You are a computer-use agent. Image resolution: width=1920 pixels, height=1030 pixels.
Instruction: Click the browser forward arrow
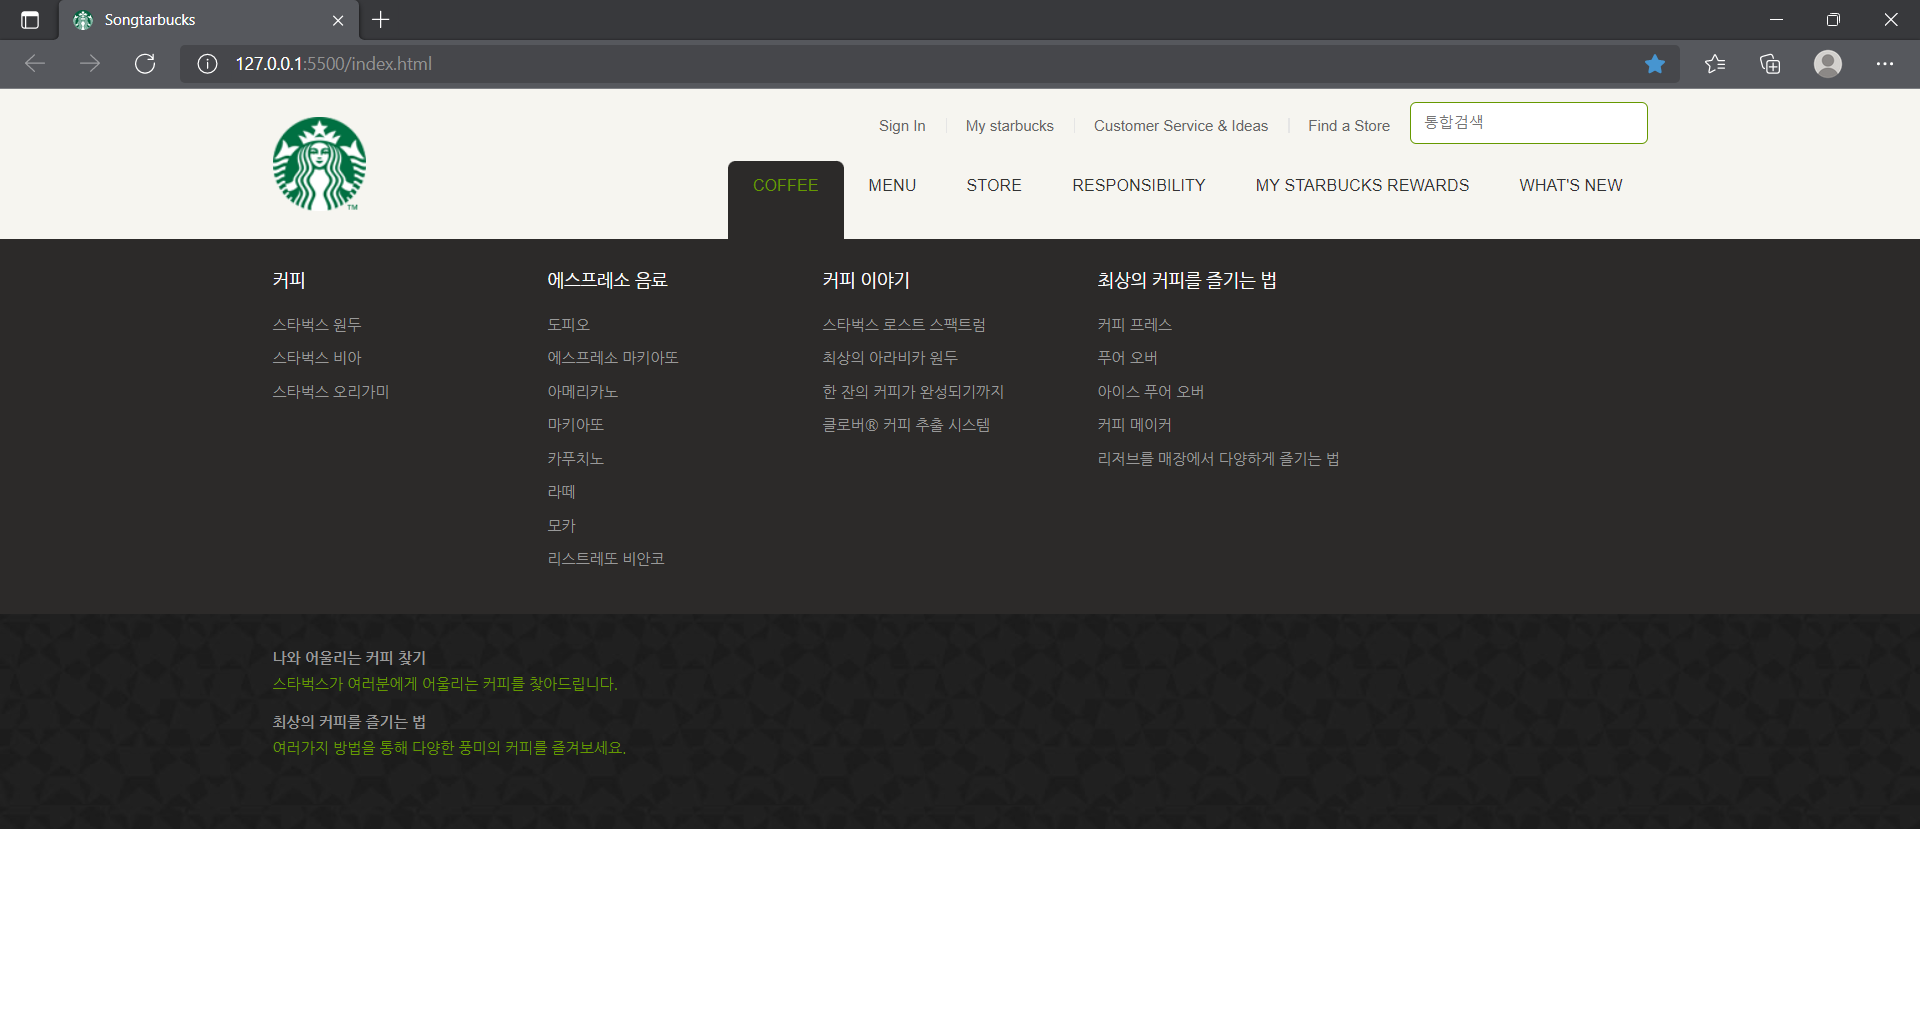[x=90, y=64]
